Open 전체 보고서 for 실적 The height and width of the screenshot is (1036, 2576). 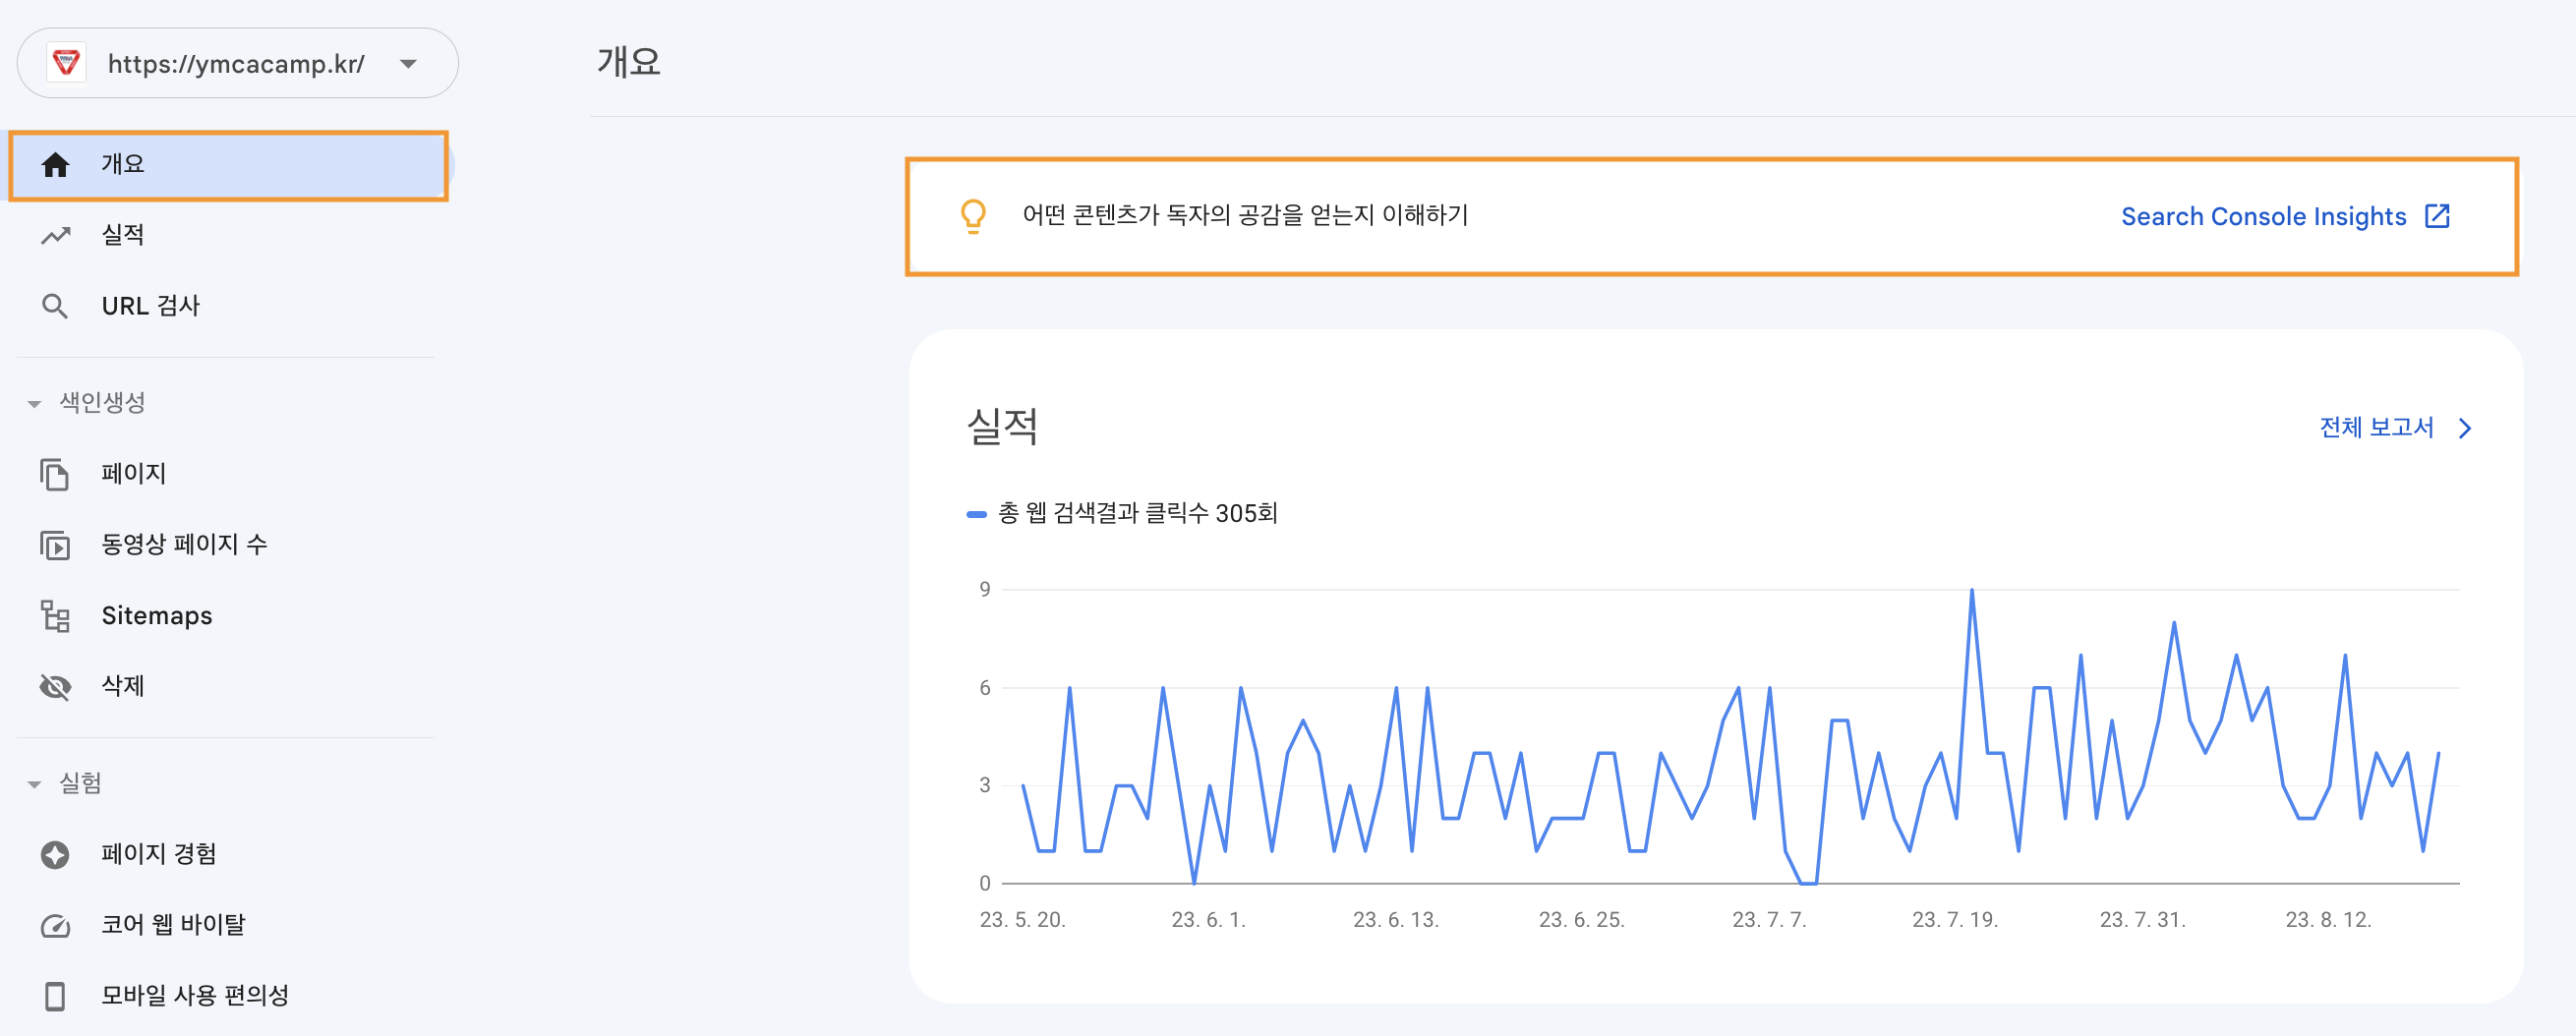(x=2376, y=428)
